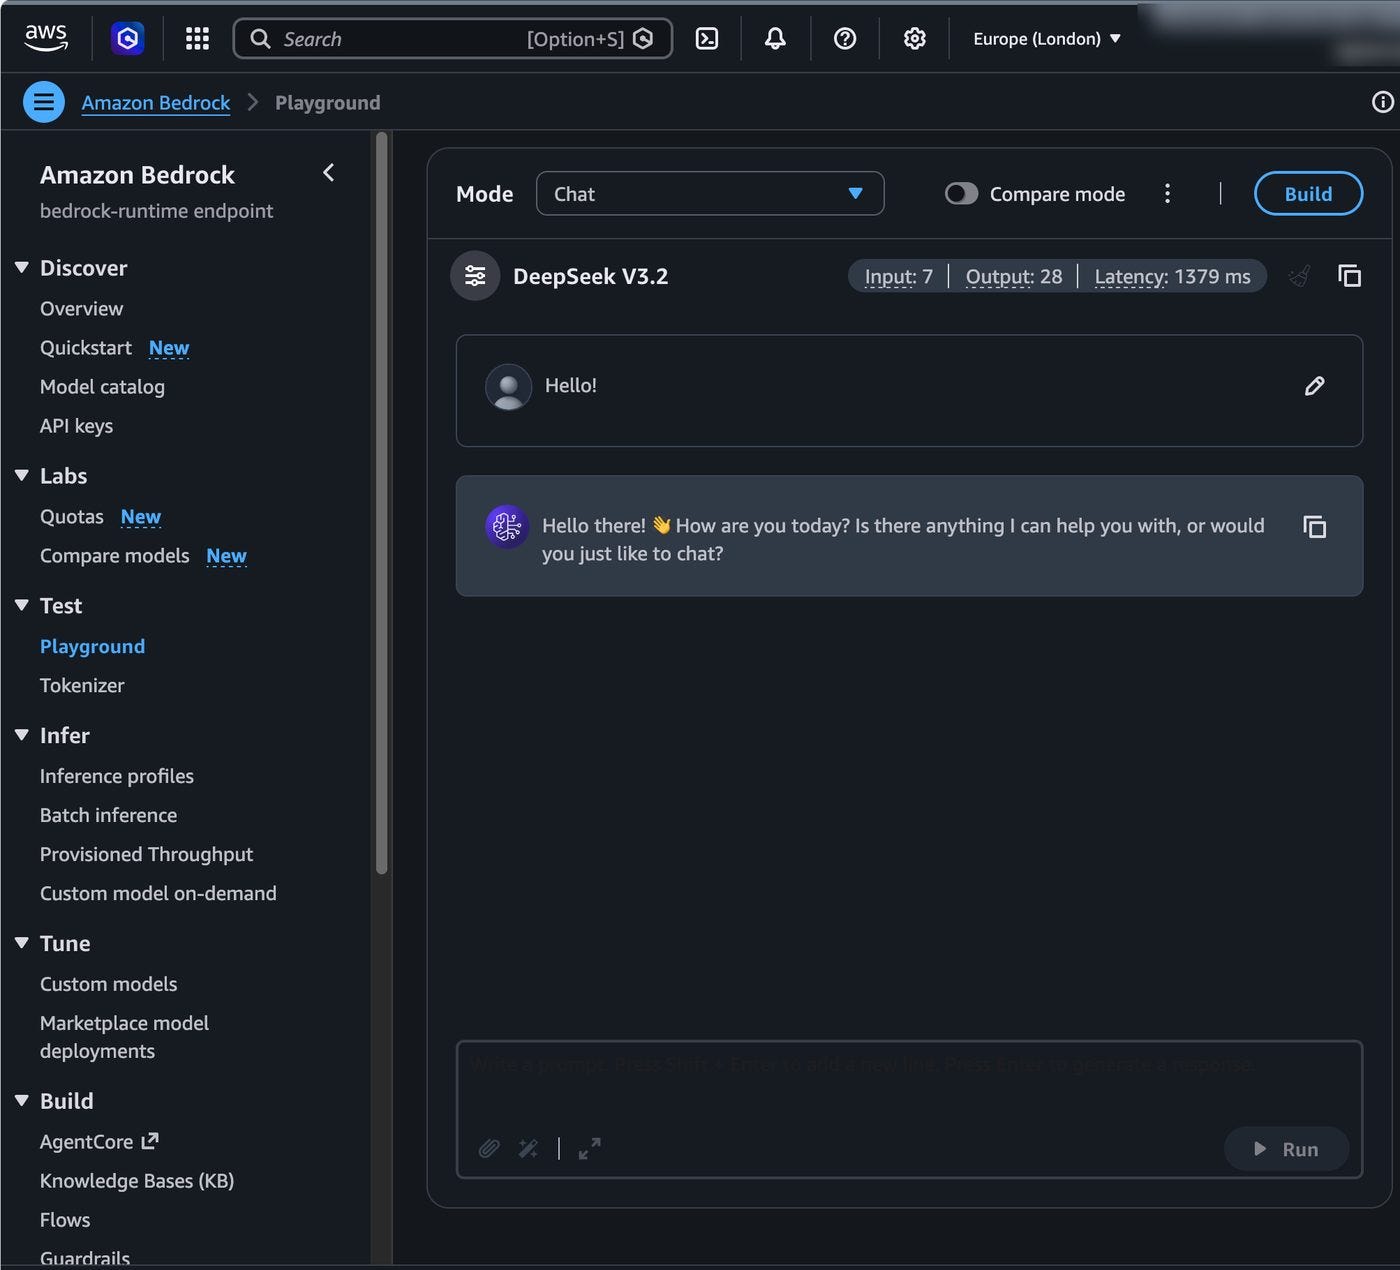Click the Latency: 1379 ms stat
The image size is (1400, 1270).
point(1172,277)
